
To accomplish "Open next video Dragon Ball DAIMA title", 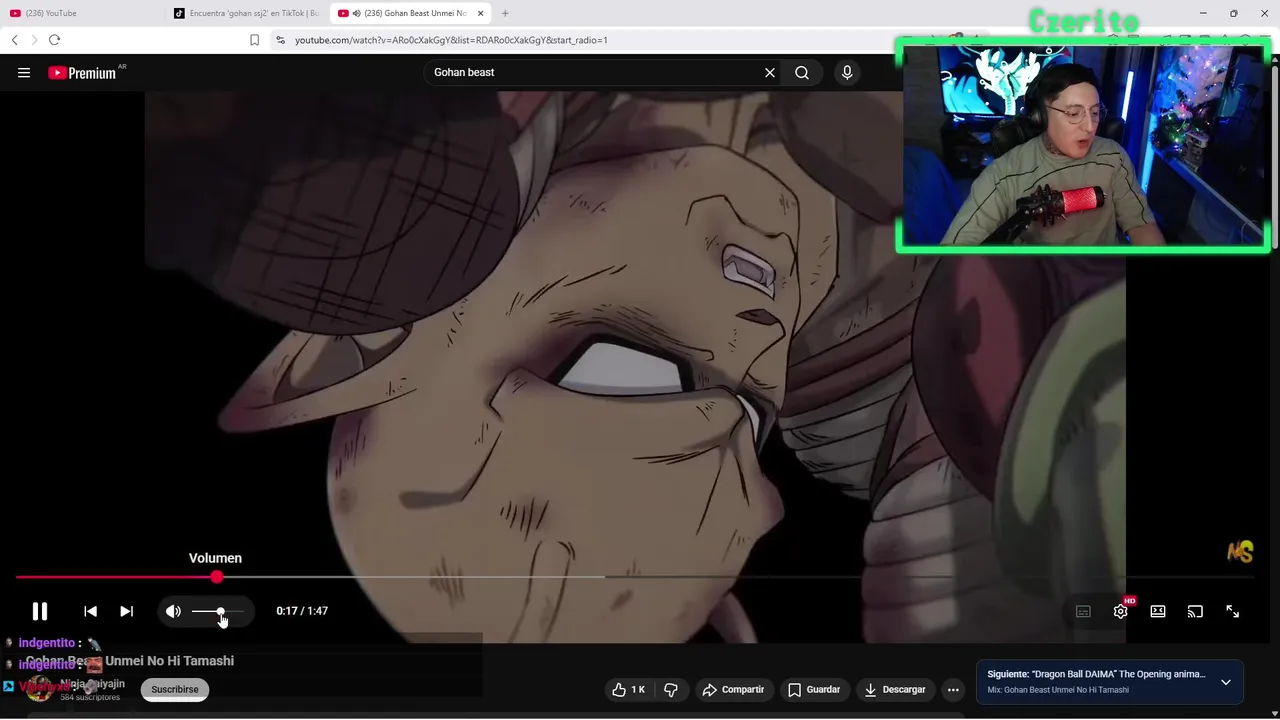I will [x=1096, y=674].
